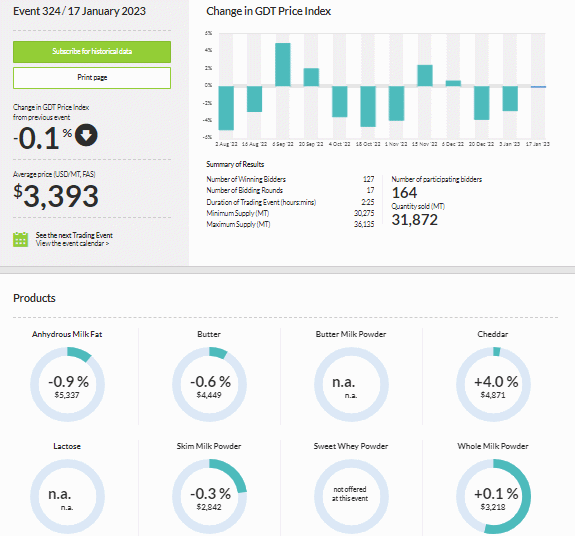Select the Anhydrous Milk Fat donut chart

[67, 385]
